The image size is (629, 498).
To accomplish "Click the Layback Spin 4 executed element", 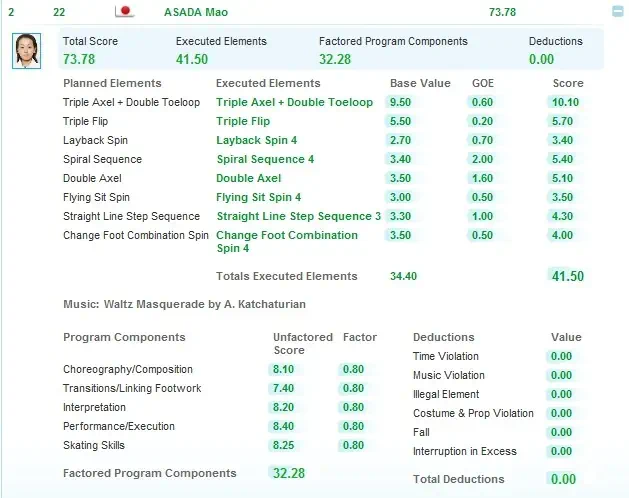I will point(256,140).
